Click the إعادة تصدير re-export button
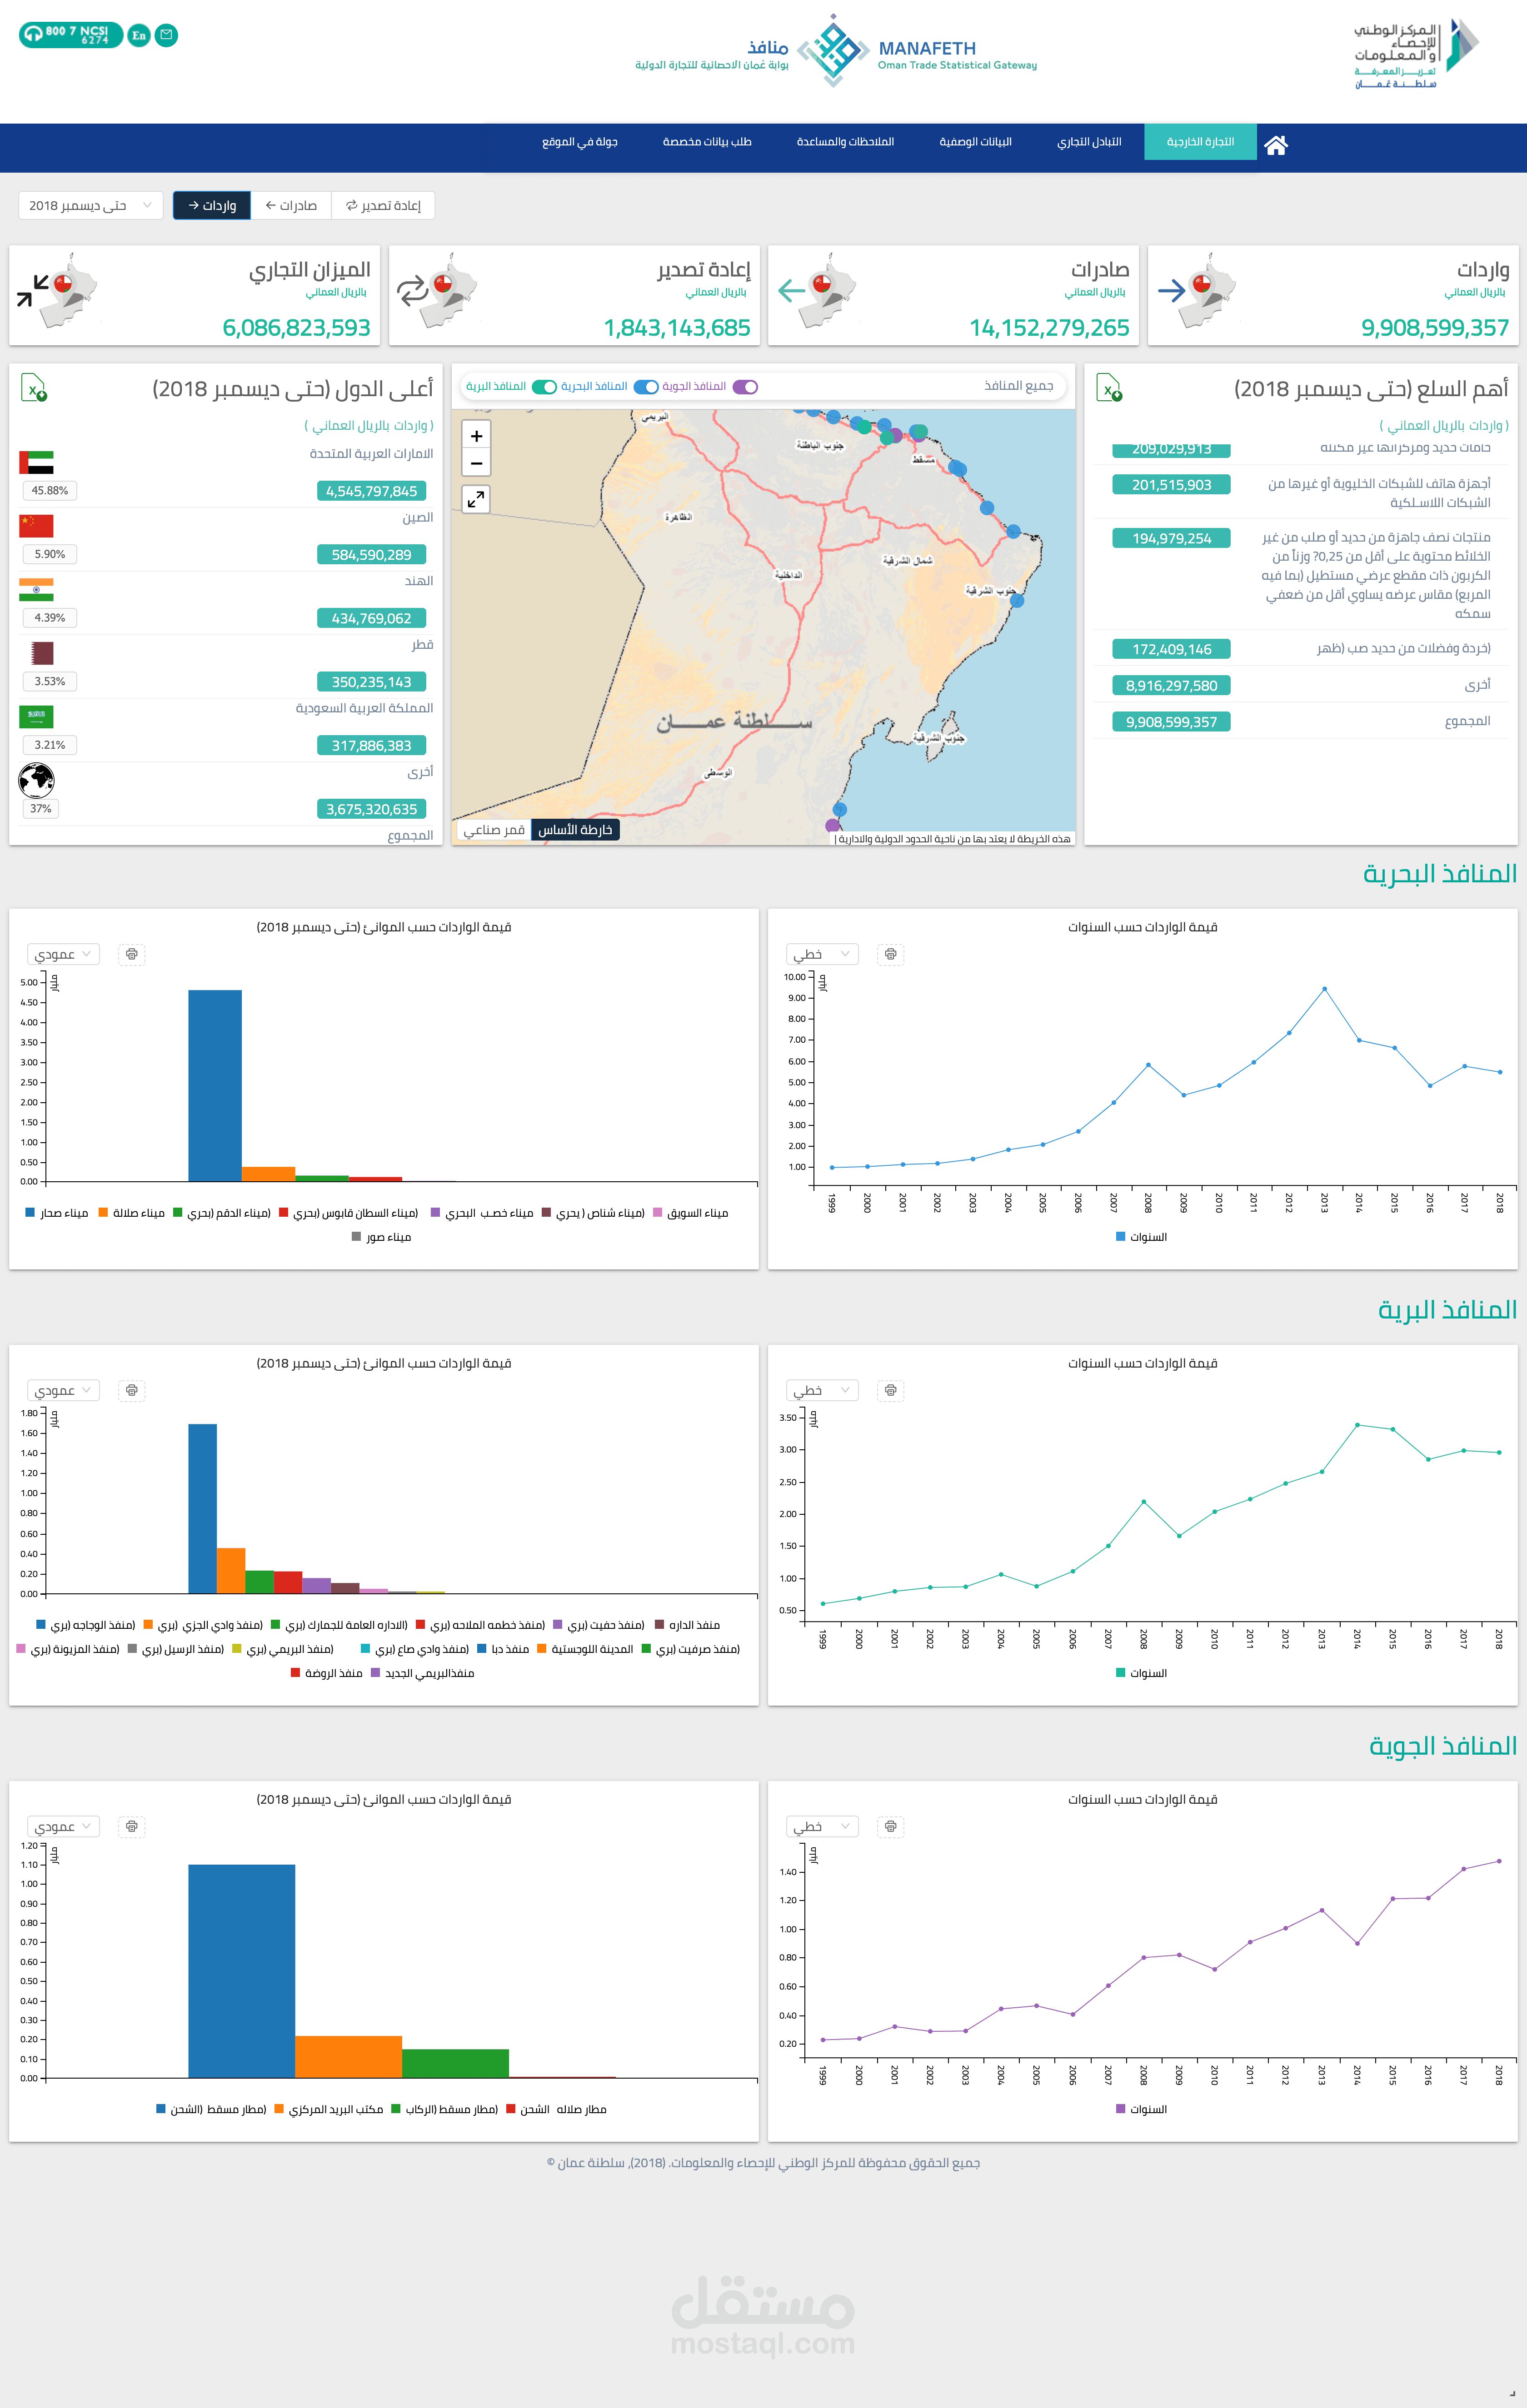This screenshot has height=2408, width=1527. click(x=383, y=205)
